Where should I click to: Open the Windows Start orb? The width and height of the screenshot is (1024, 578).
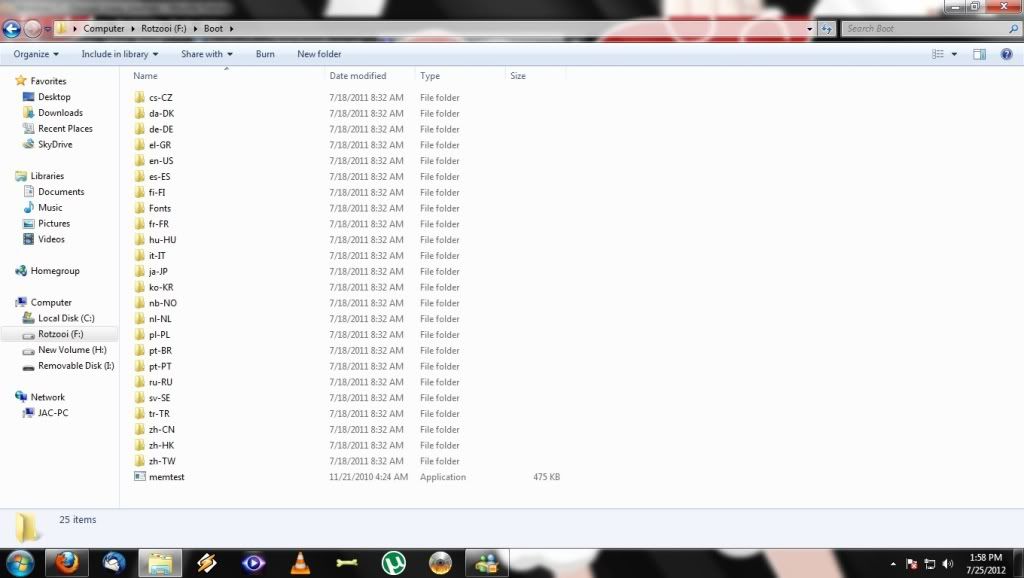pyautogui.click(x=19, y=563)
